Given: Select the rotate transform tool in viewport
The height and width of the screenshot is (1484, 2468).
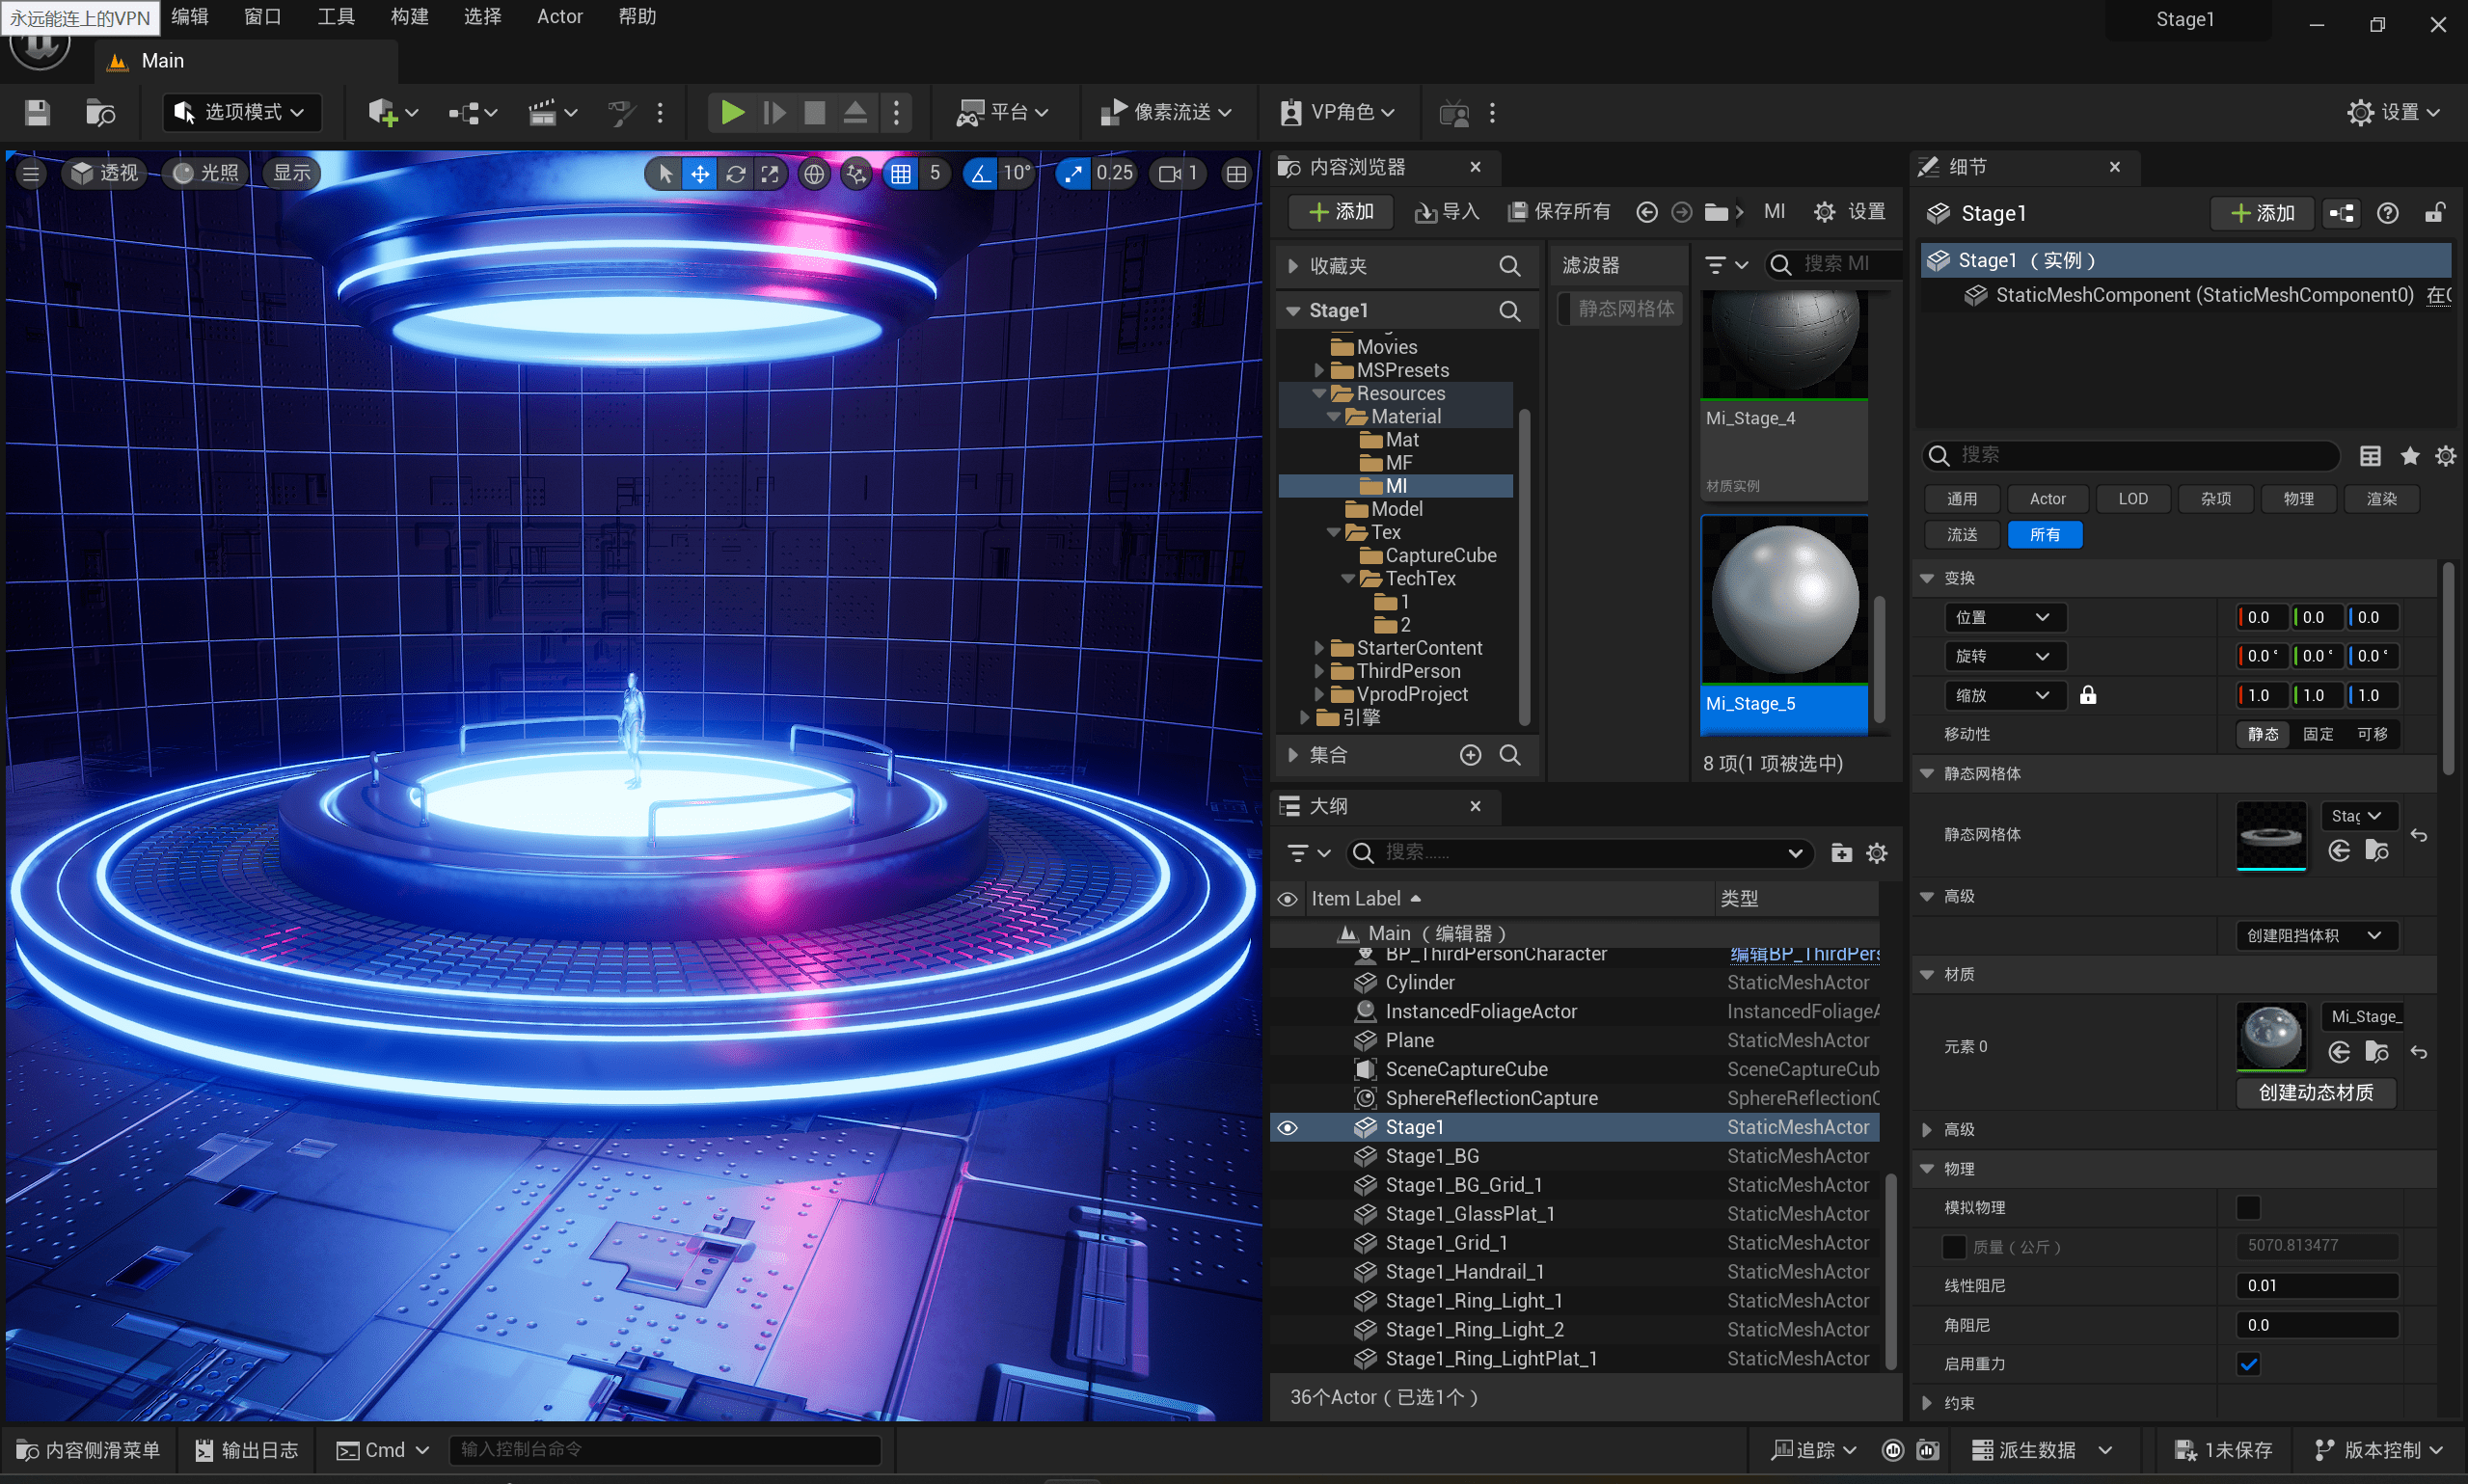Looking at the screenshot, I should tap(735, 174).
